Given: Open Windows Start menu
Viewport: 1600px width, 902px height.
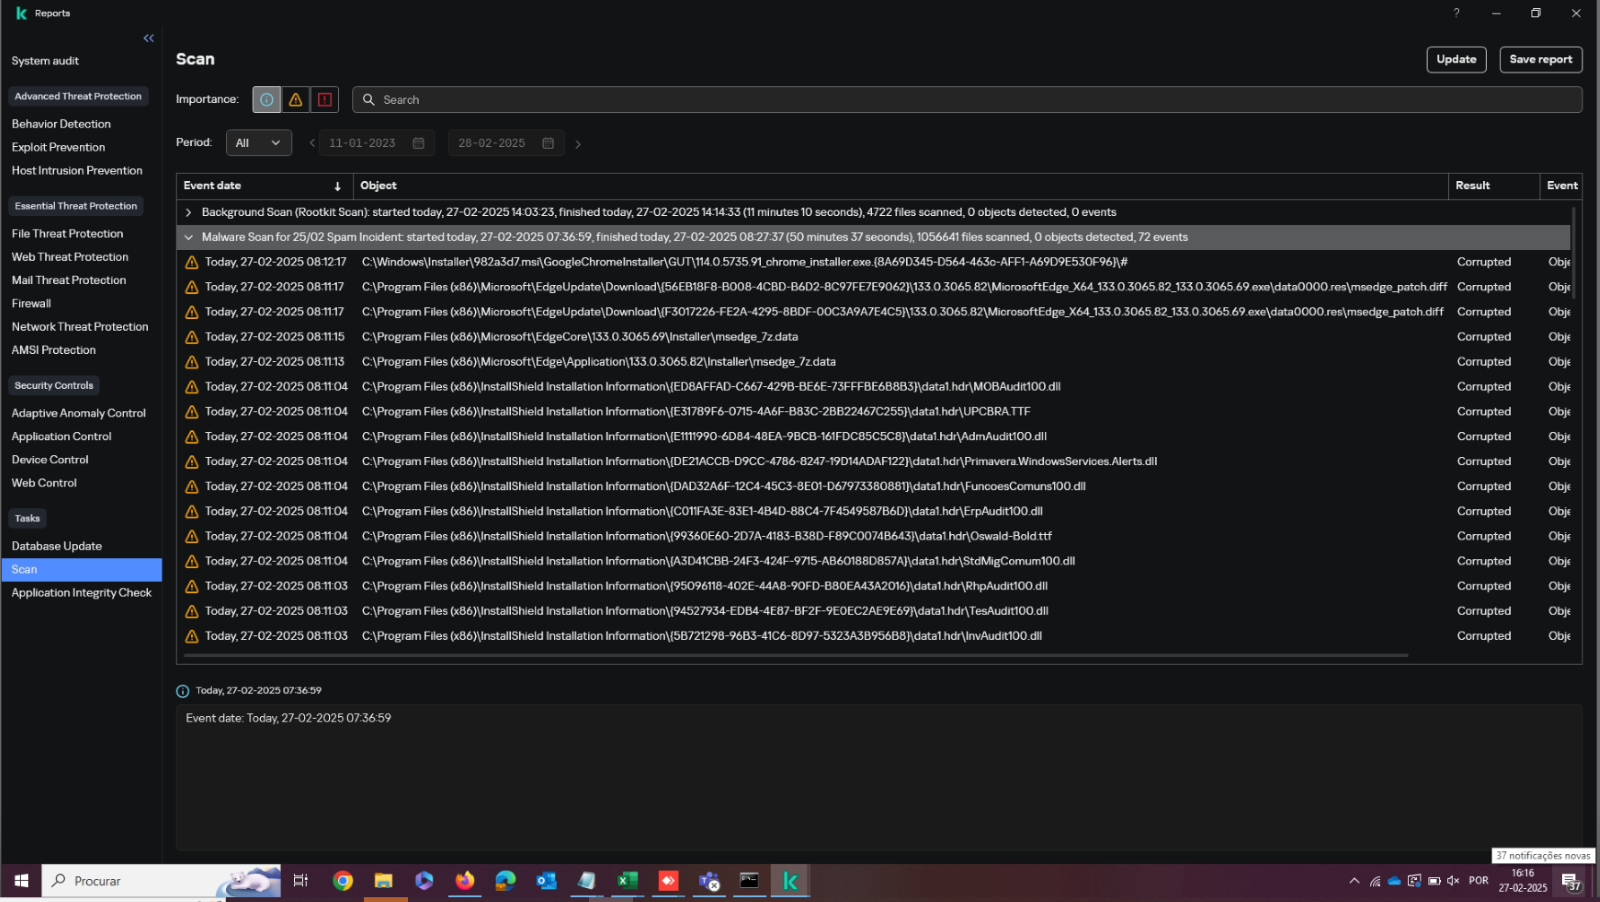Looking at the screenshot, I should (21, 881).
